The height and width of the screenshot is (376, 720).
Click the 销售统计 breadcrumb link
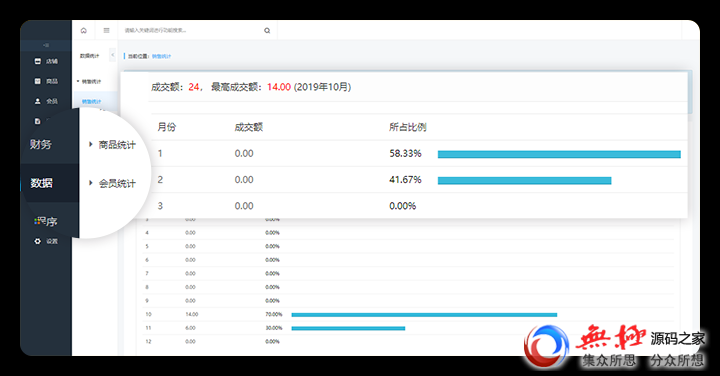pos(162,56)
